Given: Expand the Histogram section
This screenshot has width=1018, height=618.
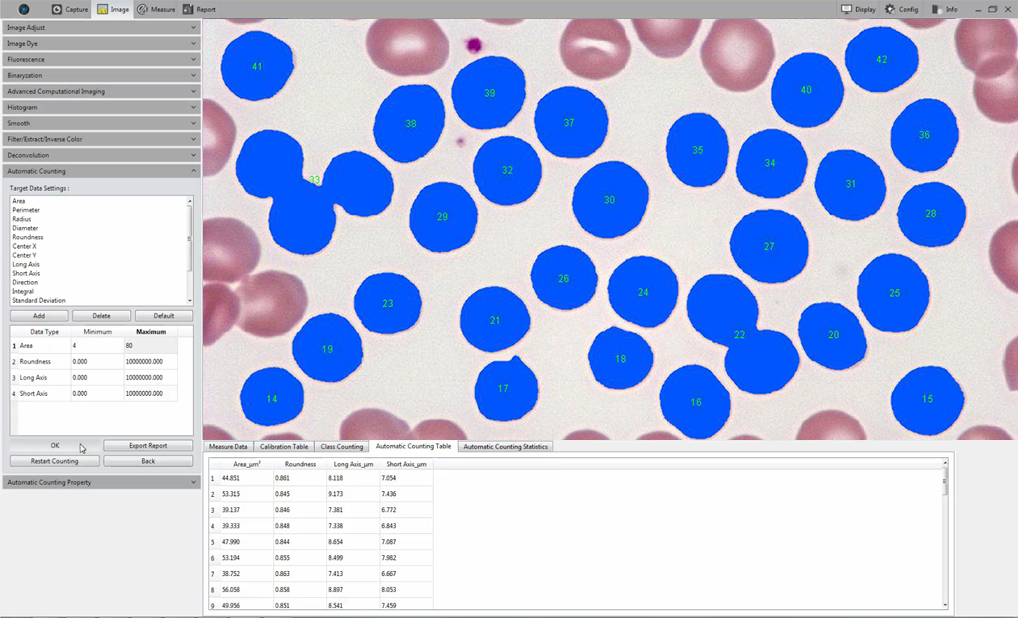Looking at the screenshot, I should pos(101,107).
